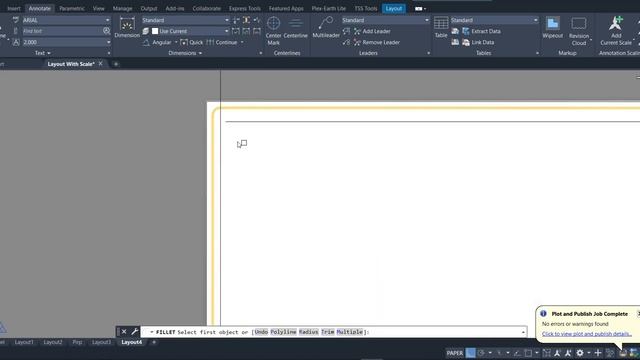This screenshot has width=640, height=360.
Task: Toggle second annotation auto-scale icon in status bar
Action: pos(568,353)
